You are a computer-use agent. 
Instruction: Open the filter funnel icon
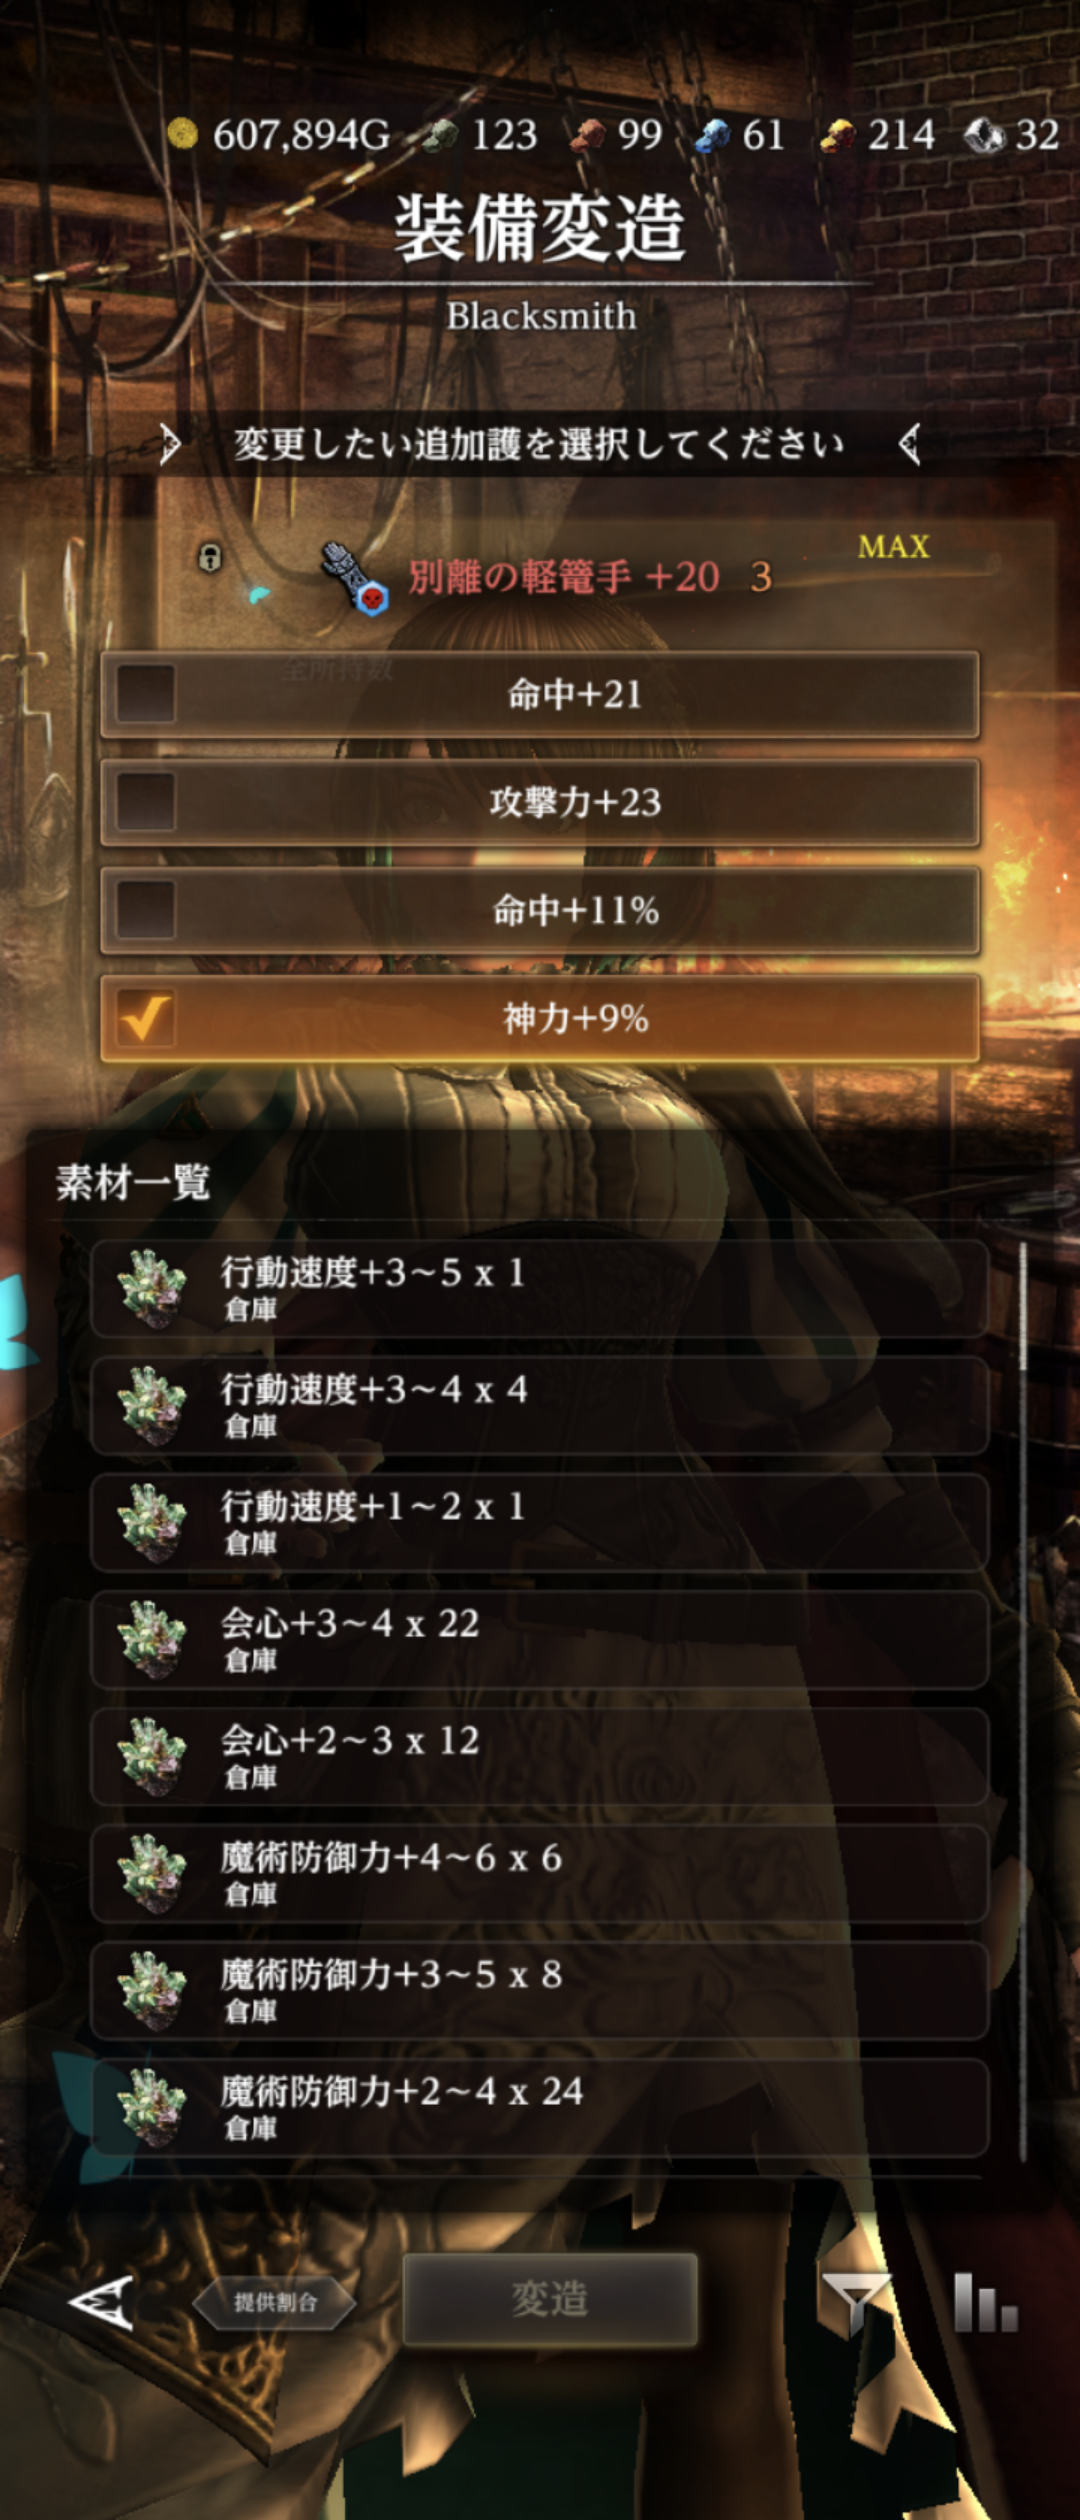(854, 2301)
